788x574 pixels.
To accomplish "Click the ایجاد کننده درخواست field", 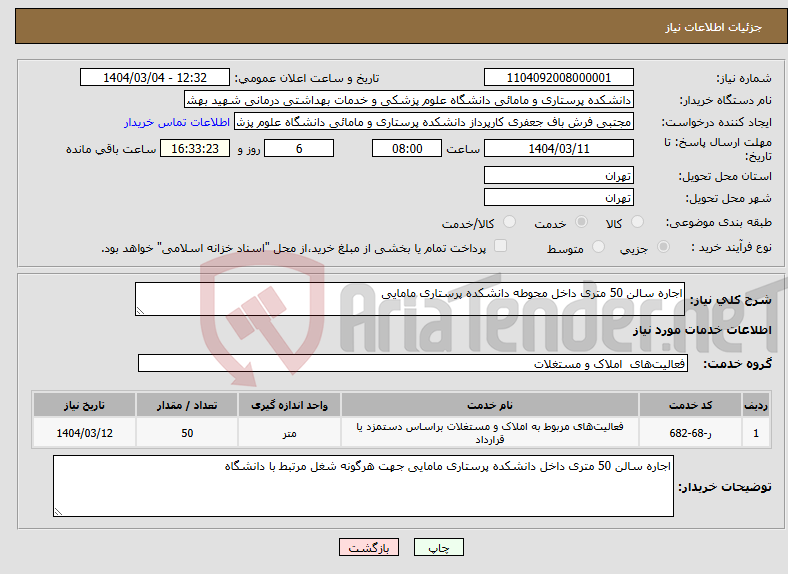I will (434, 122).
